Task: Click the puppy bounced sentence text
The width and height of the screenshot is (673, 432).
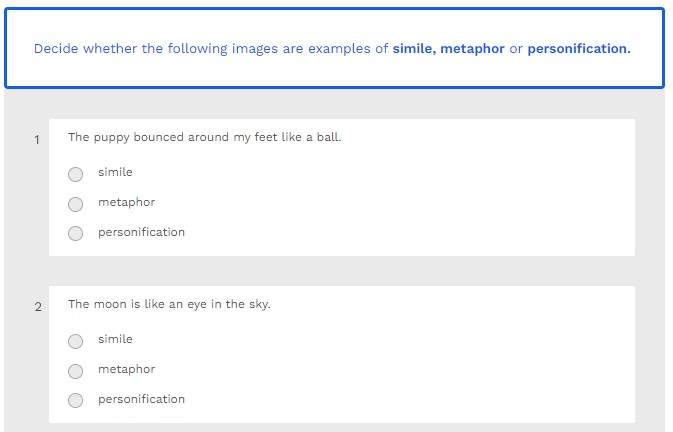Action: coord(204,137)
